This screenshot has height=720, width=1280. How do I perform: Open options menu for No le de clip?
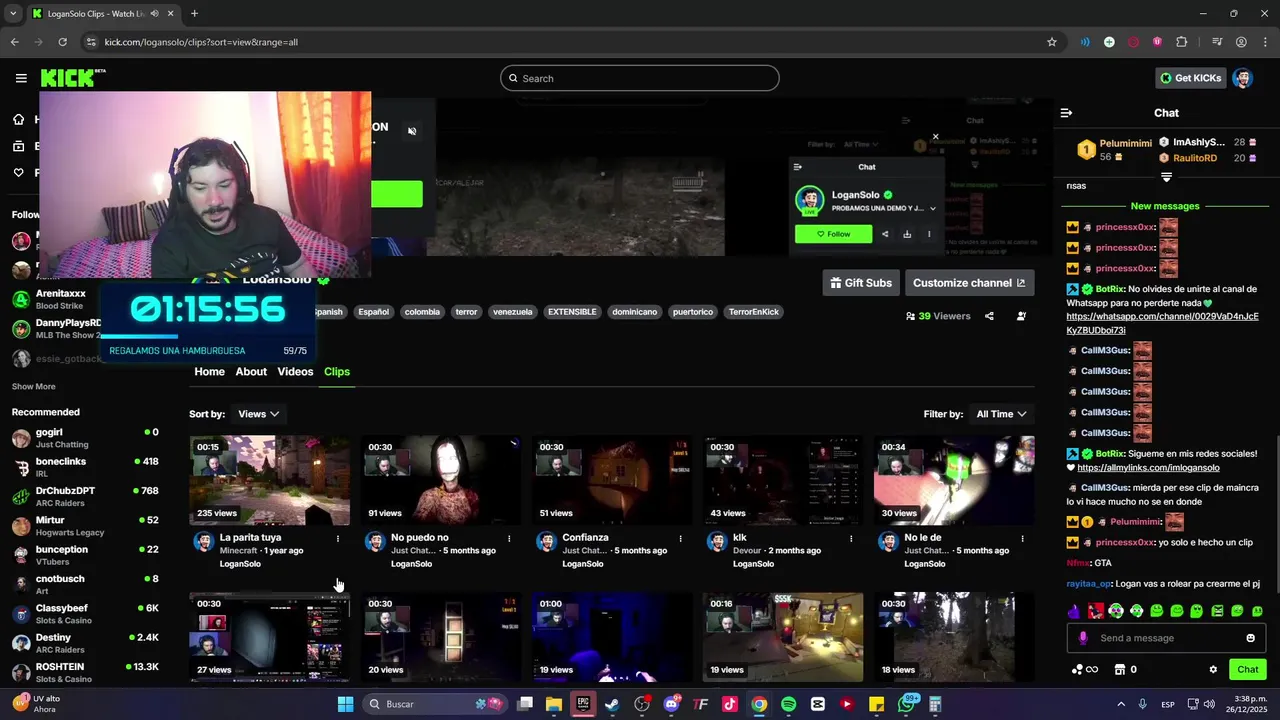pos(1022,538)
